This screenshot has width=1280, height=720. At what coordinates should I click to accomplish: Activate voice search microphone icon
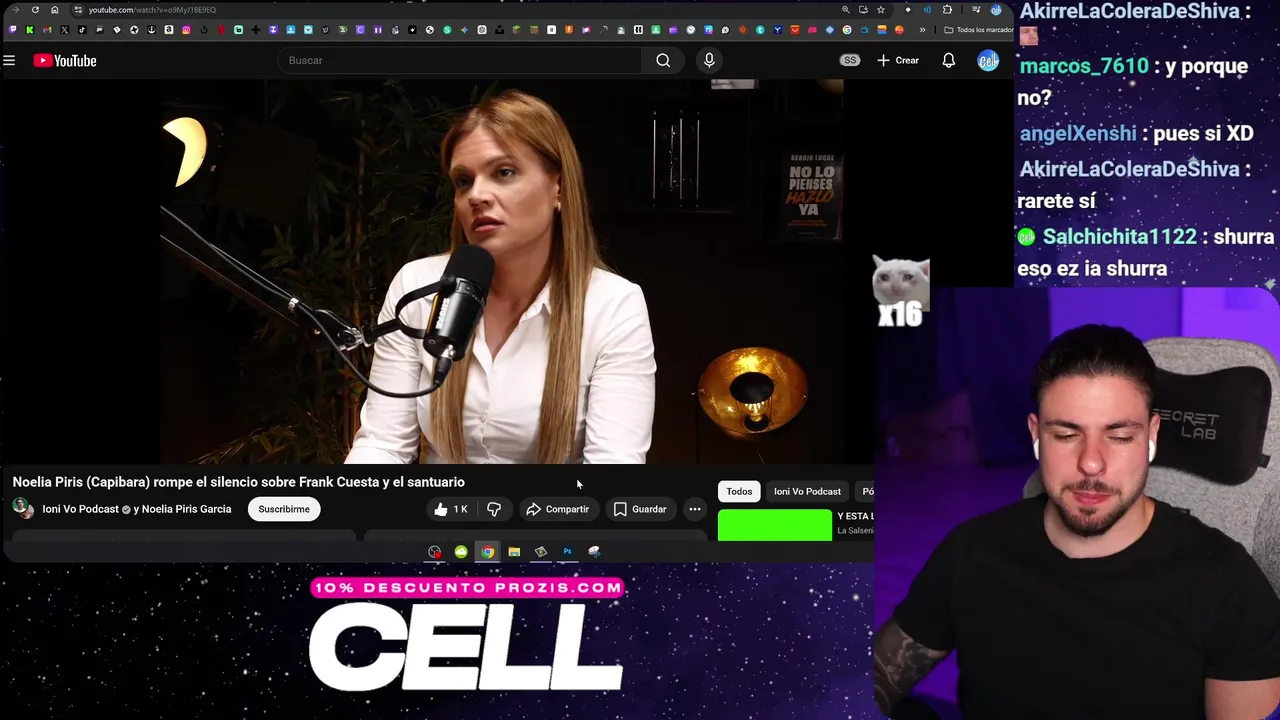[x=709, y=60]
